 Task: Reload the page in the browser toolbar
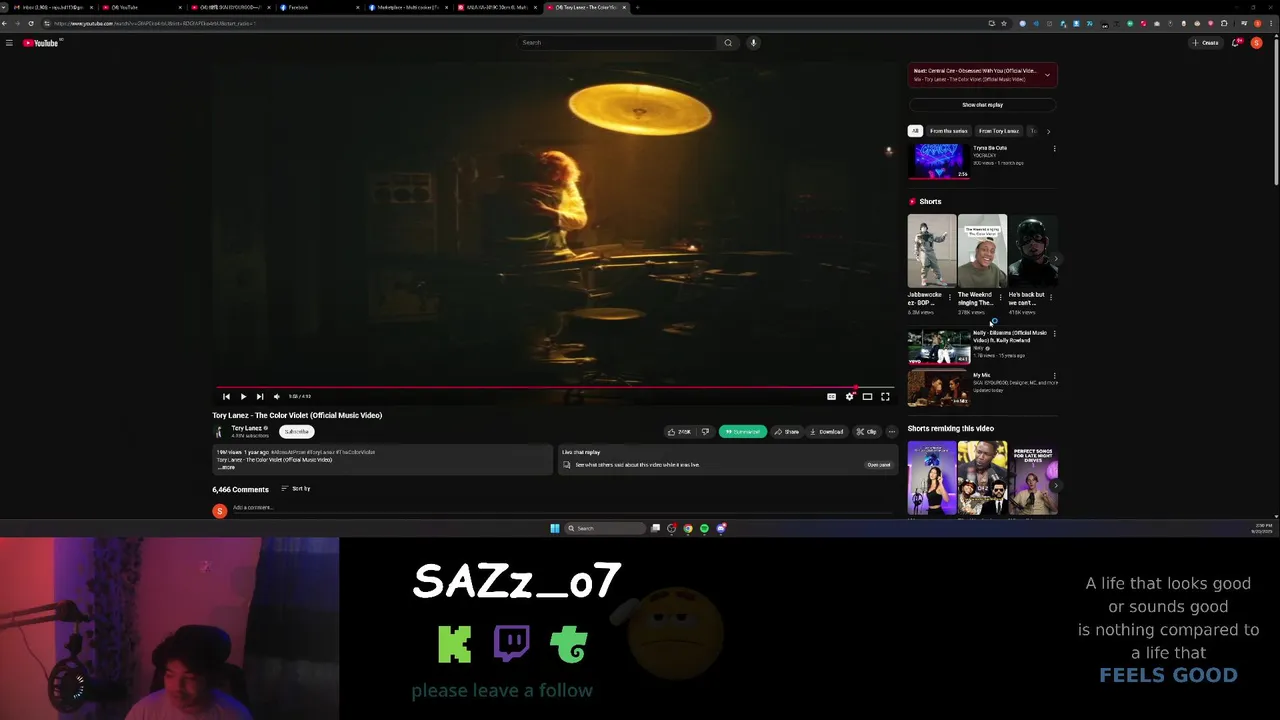pos(31,23)
